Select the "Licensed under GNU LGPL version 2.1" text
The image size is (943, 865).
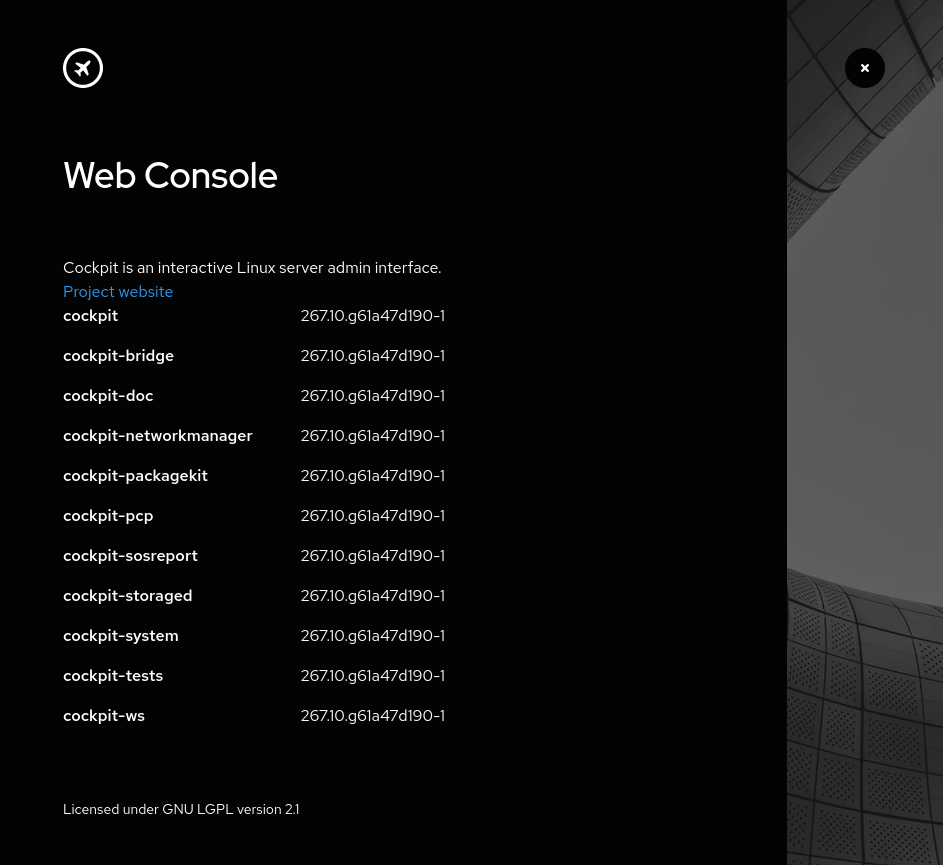[181, 810]
